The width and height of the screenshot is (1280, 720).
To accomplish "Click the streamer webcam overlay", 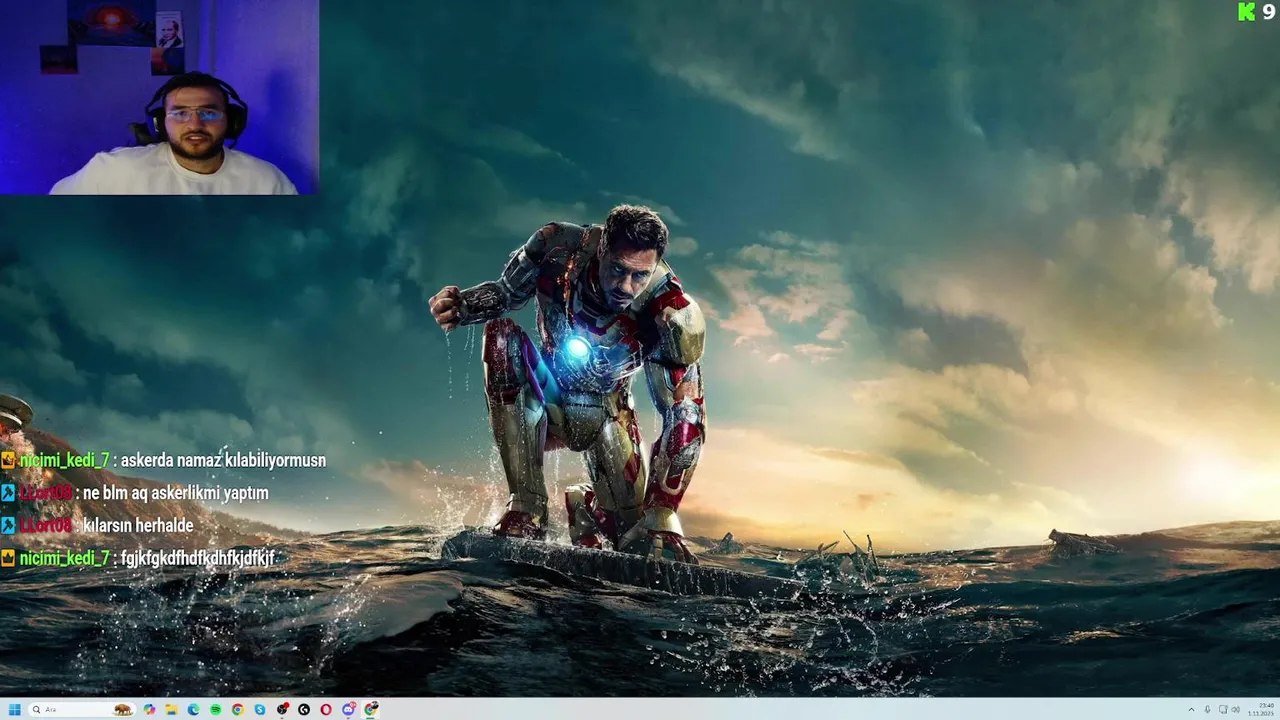I will (x=160, y=97).
